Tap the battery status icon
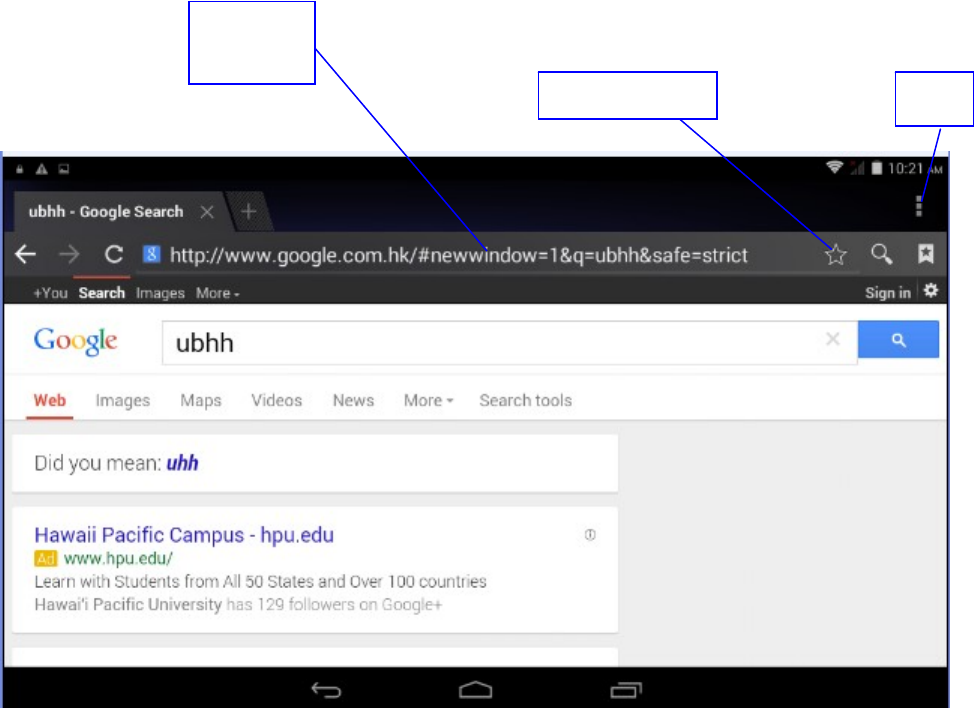Image resolution: width=974 pixels, height=708 pixels. (x=876, y=168)
